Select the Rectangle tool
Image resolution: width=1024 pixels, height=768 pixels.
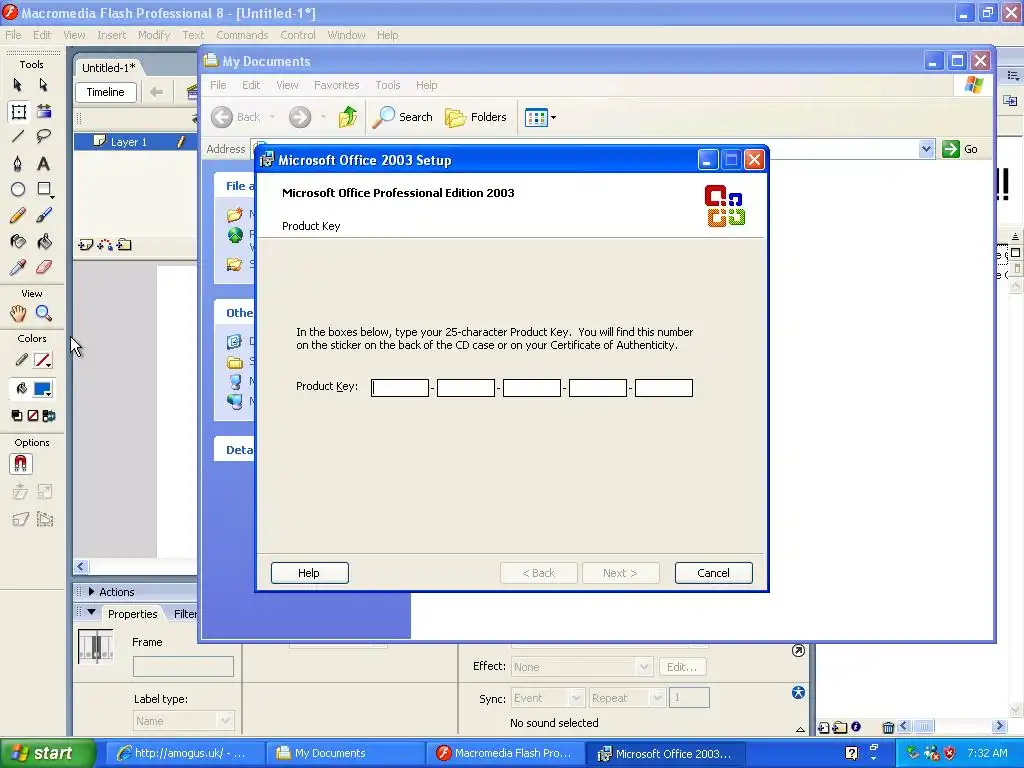click(x=44, y=189)
